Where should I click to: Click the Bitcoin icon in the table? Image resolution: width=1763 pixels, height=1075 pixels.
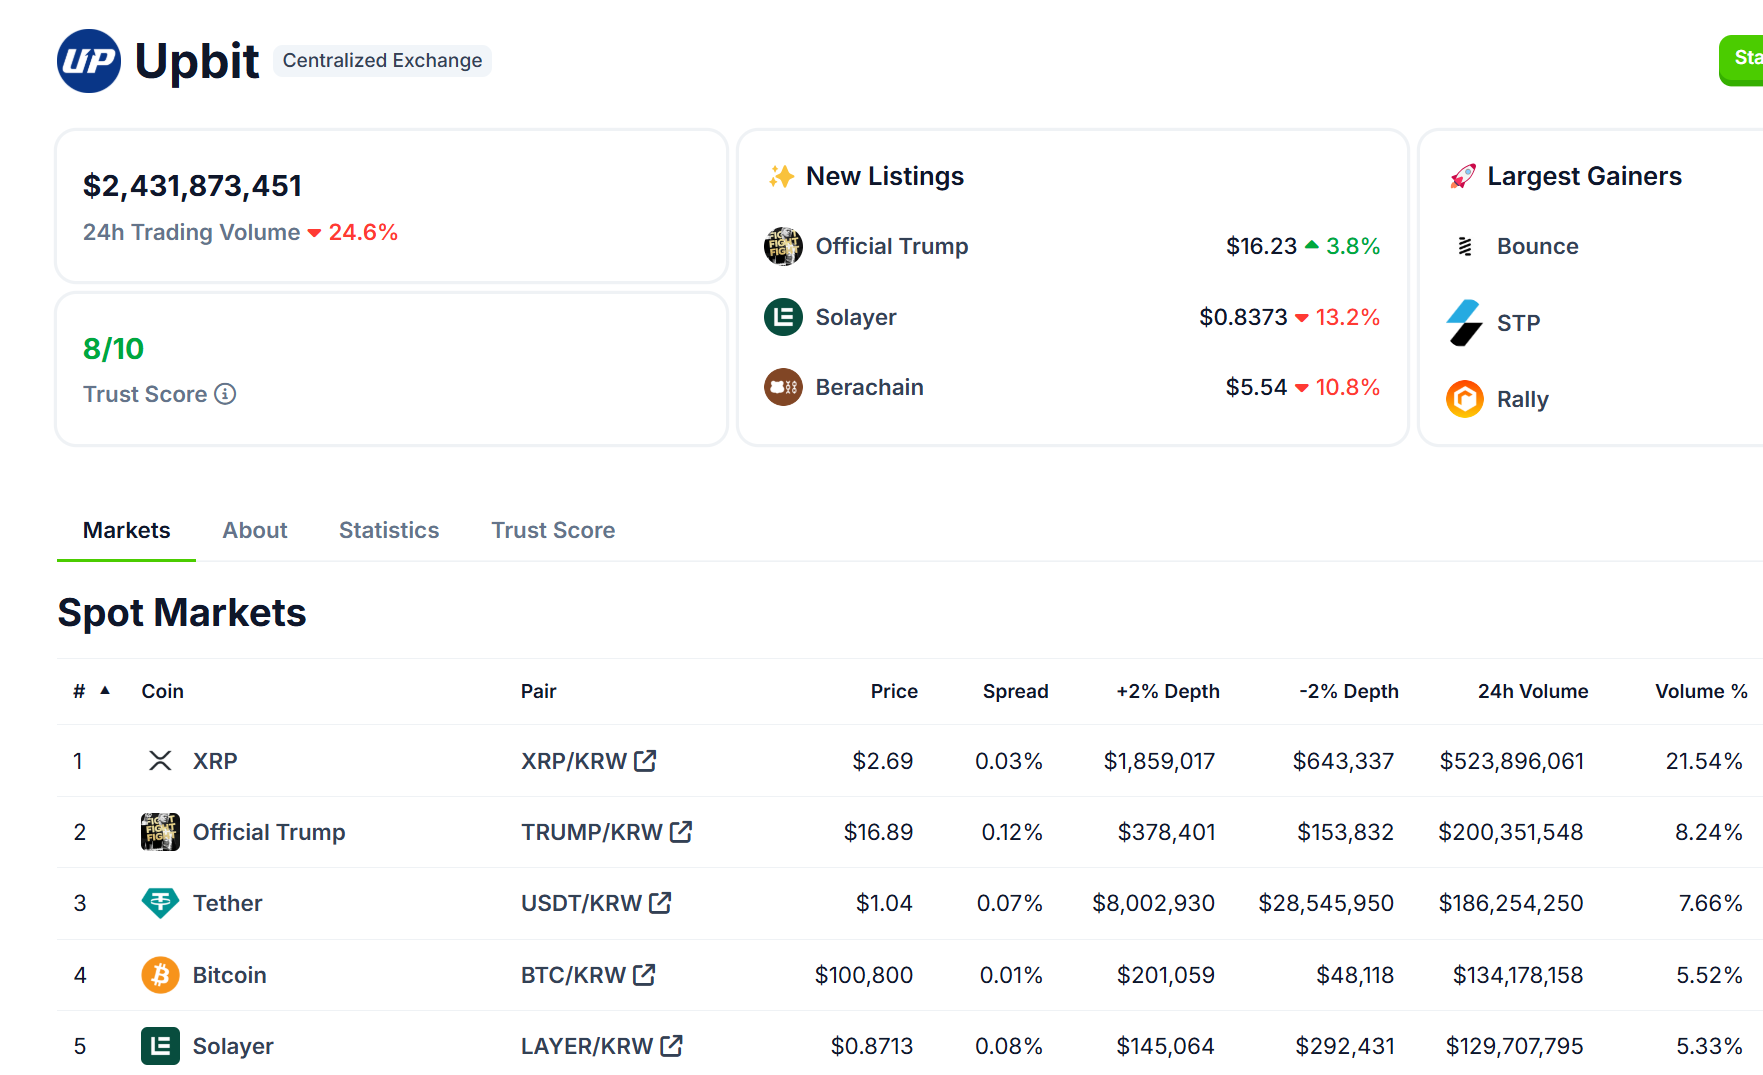click(160, 975)
